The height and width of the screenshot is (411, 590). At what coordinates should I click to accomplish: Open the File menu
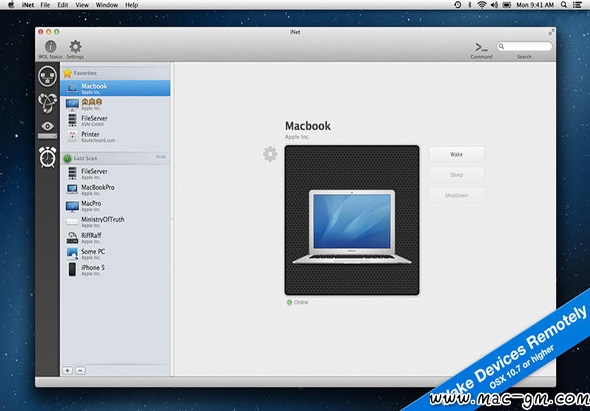click(x=45, y=5)
